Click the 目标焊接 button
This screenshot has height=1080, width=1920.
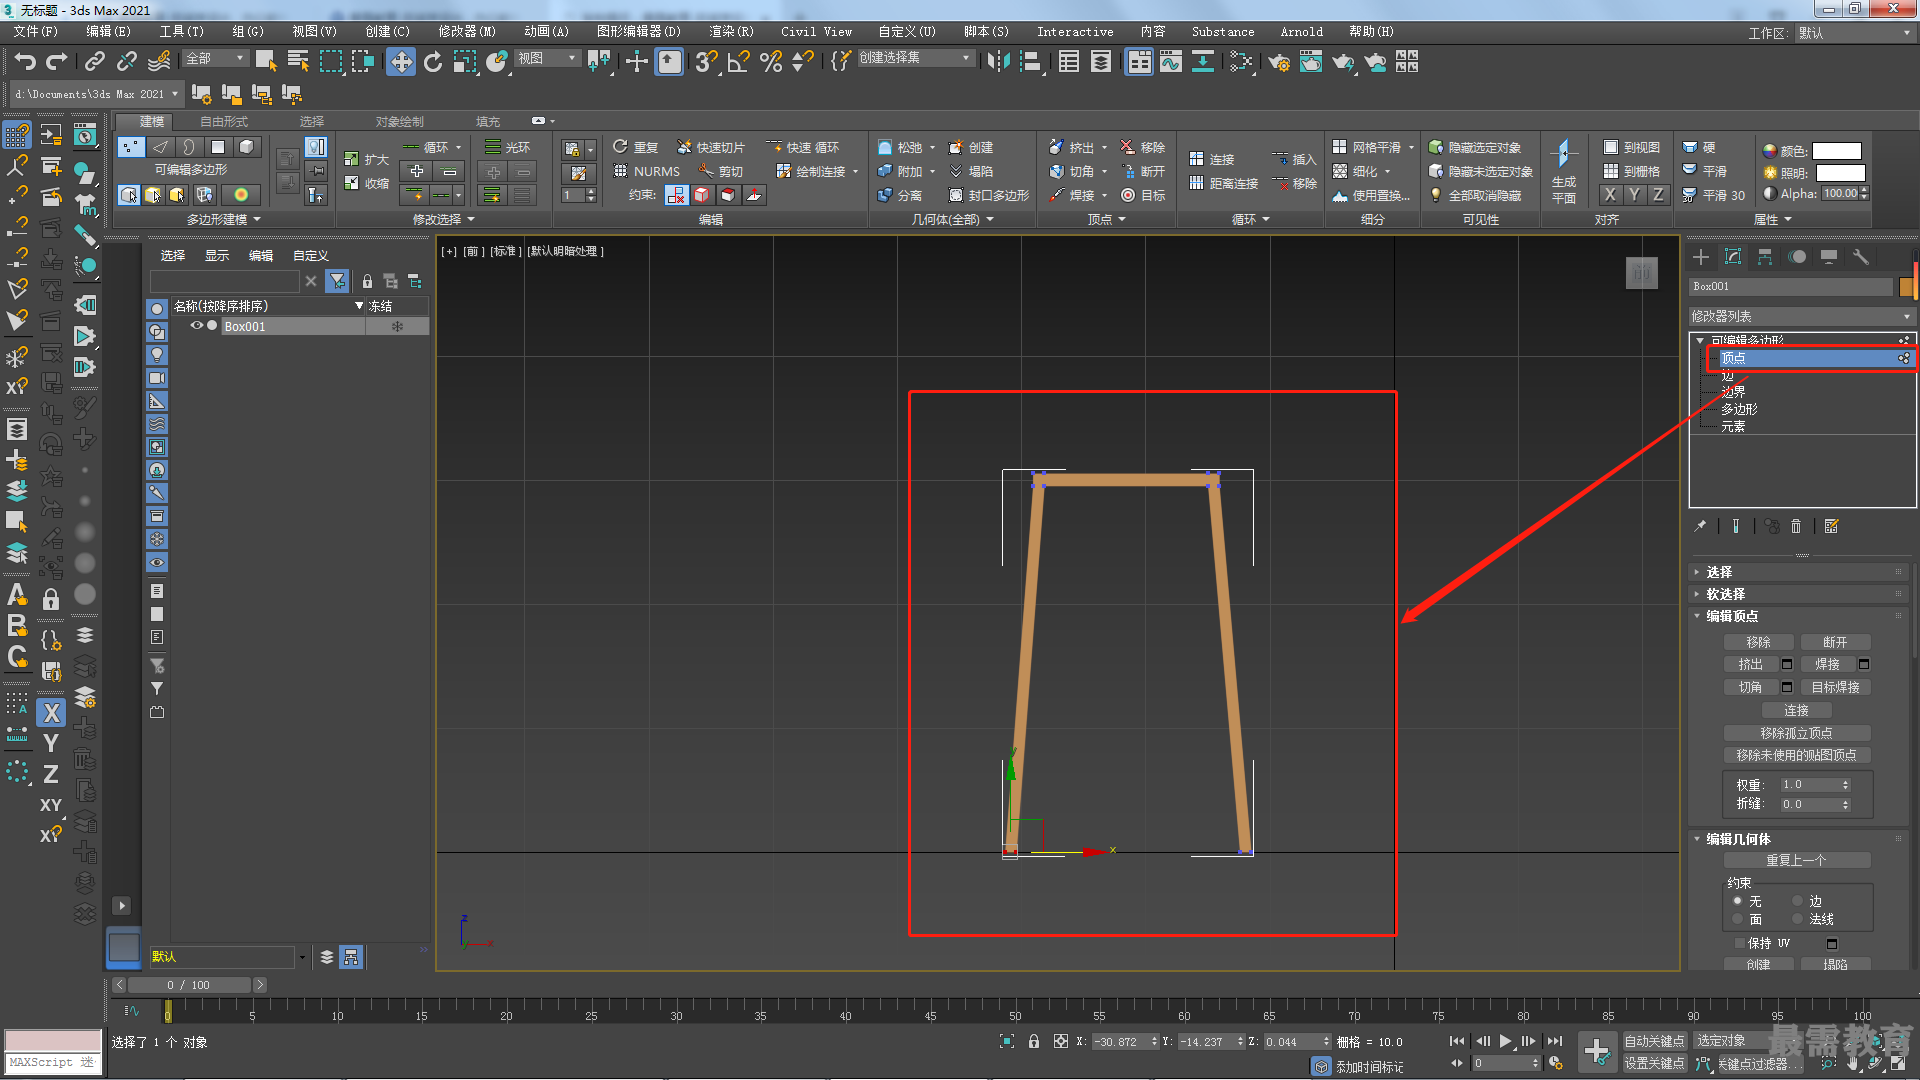(x=1835, y=687)
